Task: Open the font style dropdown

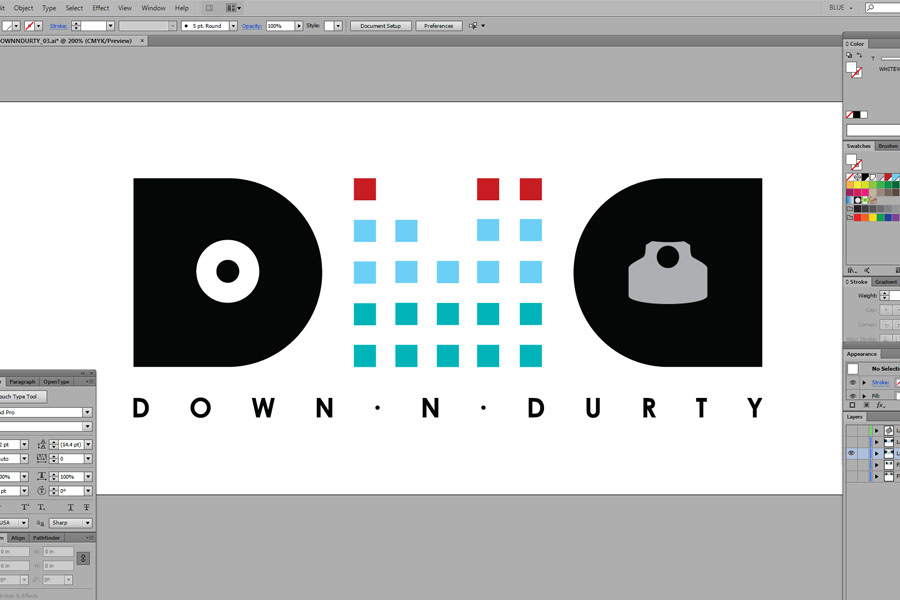Action: tap(87, 427)
